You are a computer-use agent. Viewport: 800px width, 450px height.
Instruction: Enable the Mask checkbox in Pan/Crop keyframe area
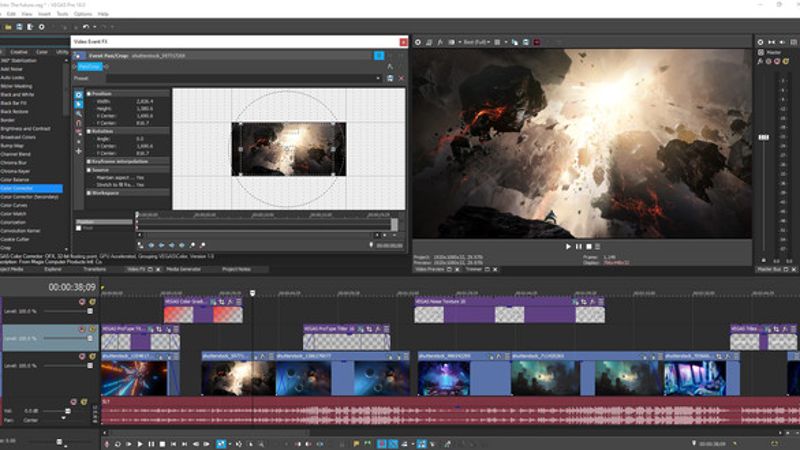click(79, 228)
